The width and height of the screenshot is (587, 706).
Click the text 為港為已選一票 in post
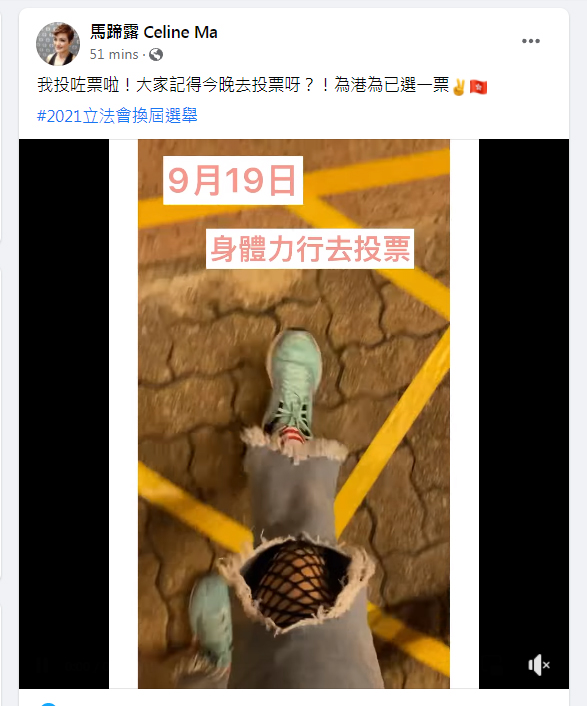[x=392, y=85]
